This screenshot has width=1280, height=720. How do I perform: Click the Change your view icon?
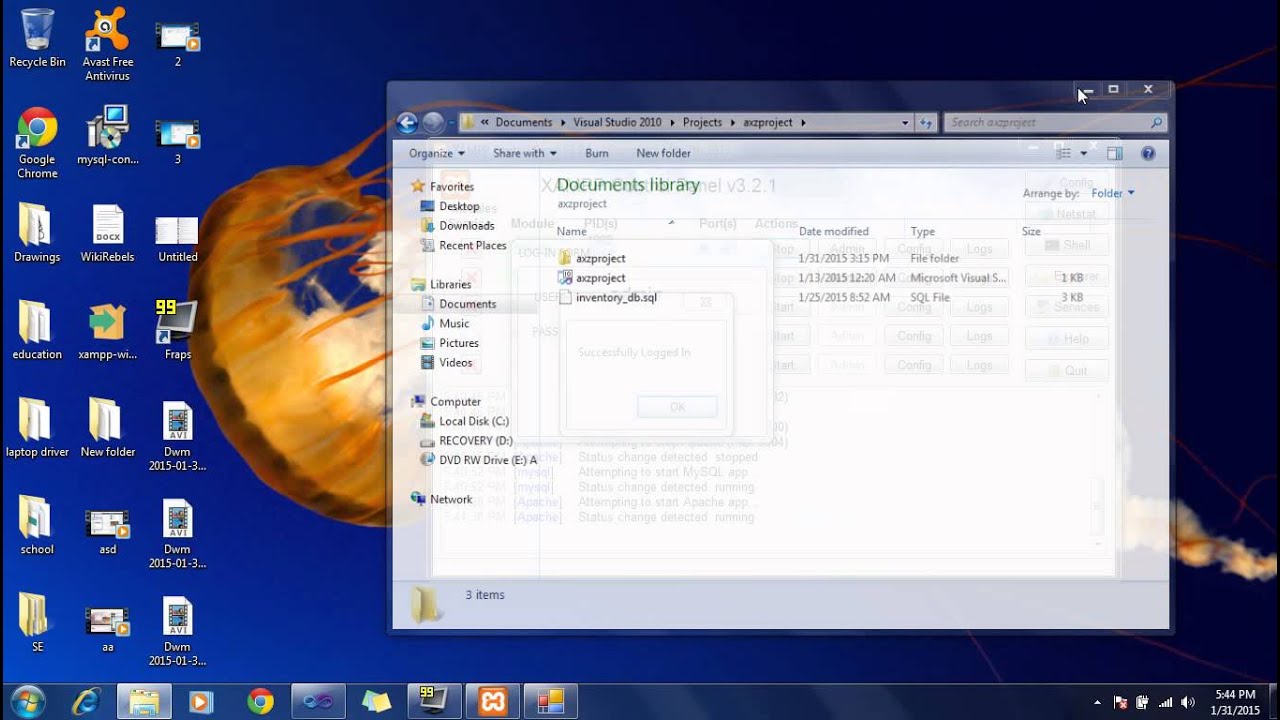(x=1064, y=153)
